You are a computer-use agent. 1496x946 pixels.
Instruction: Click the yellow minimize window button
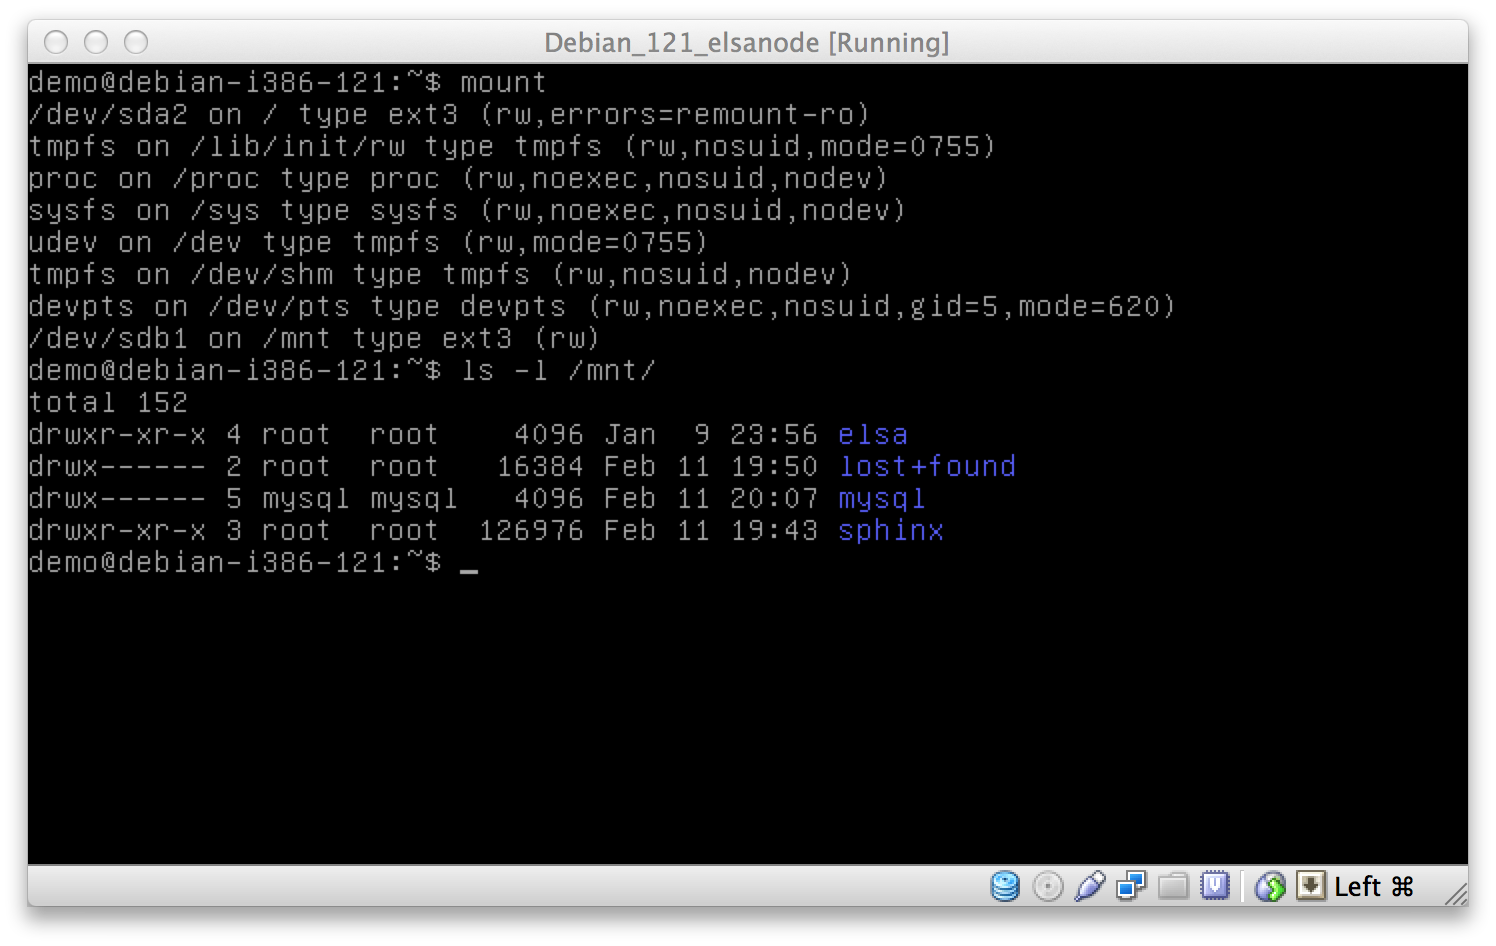(x=97, y=43)
